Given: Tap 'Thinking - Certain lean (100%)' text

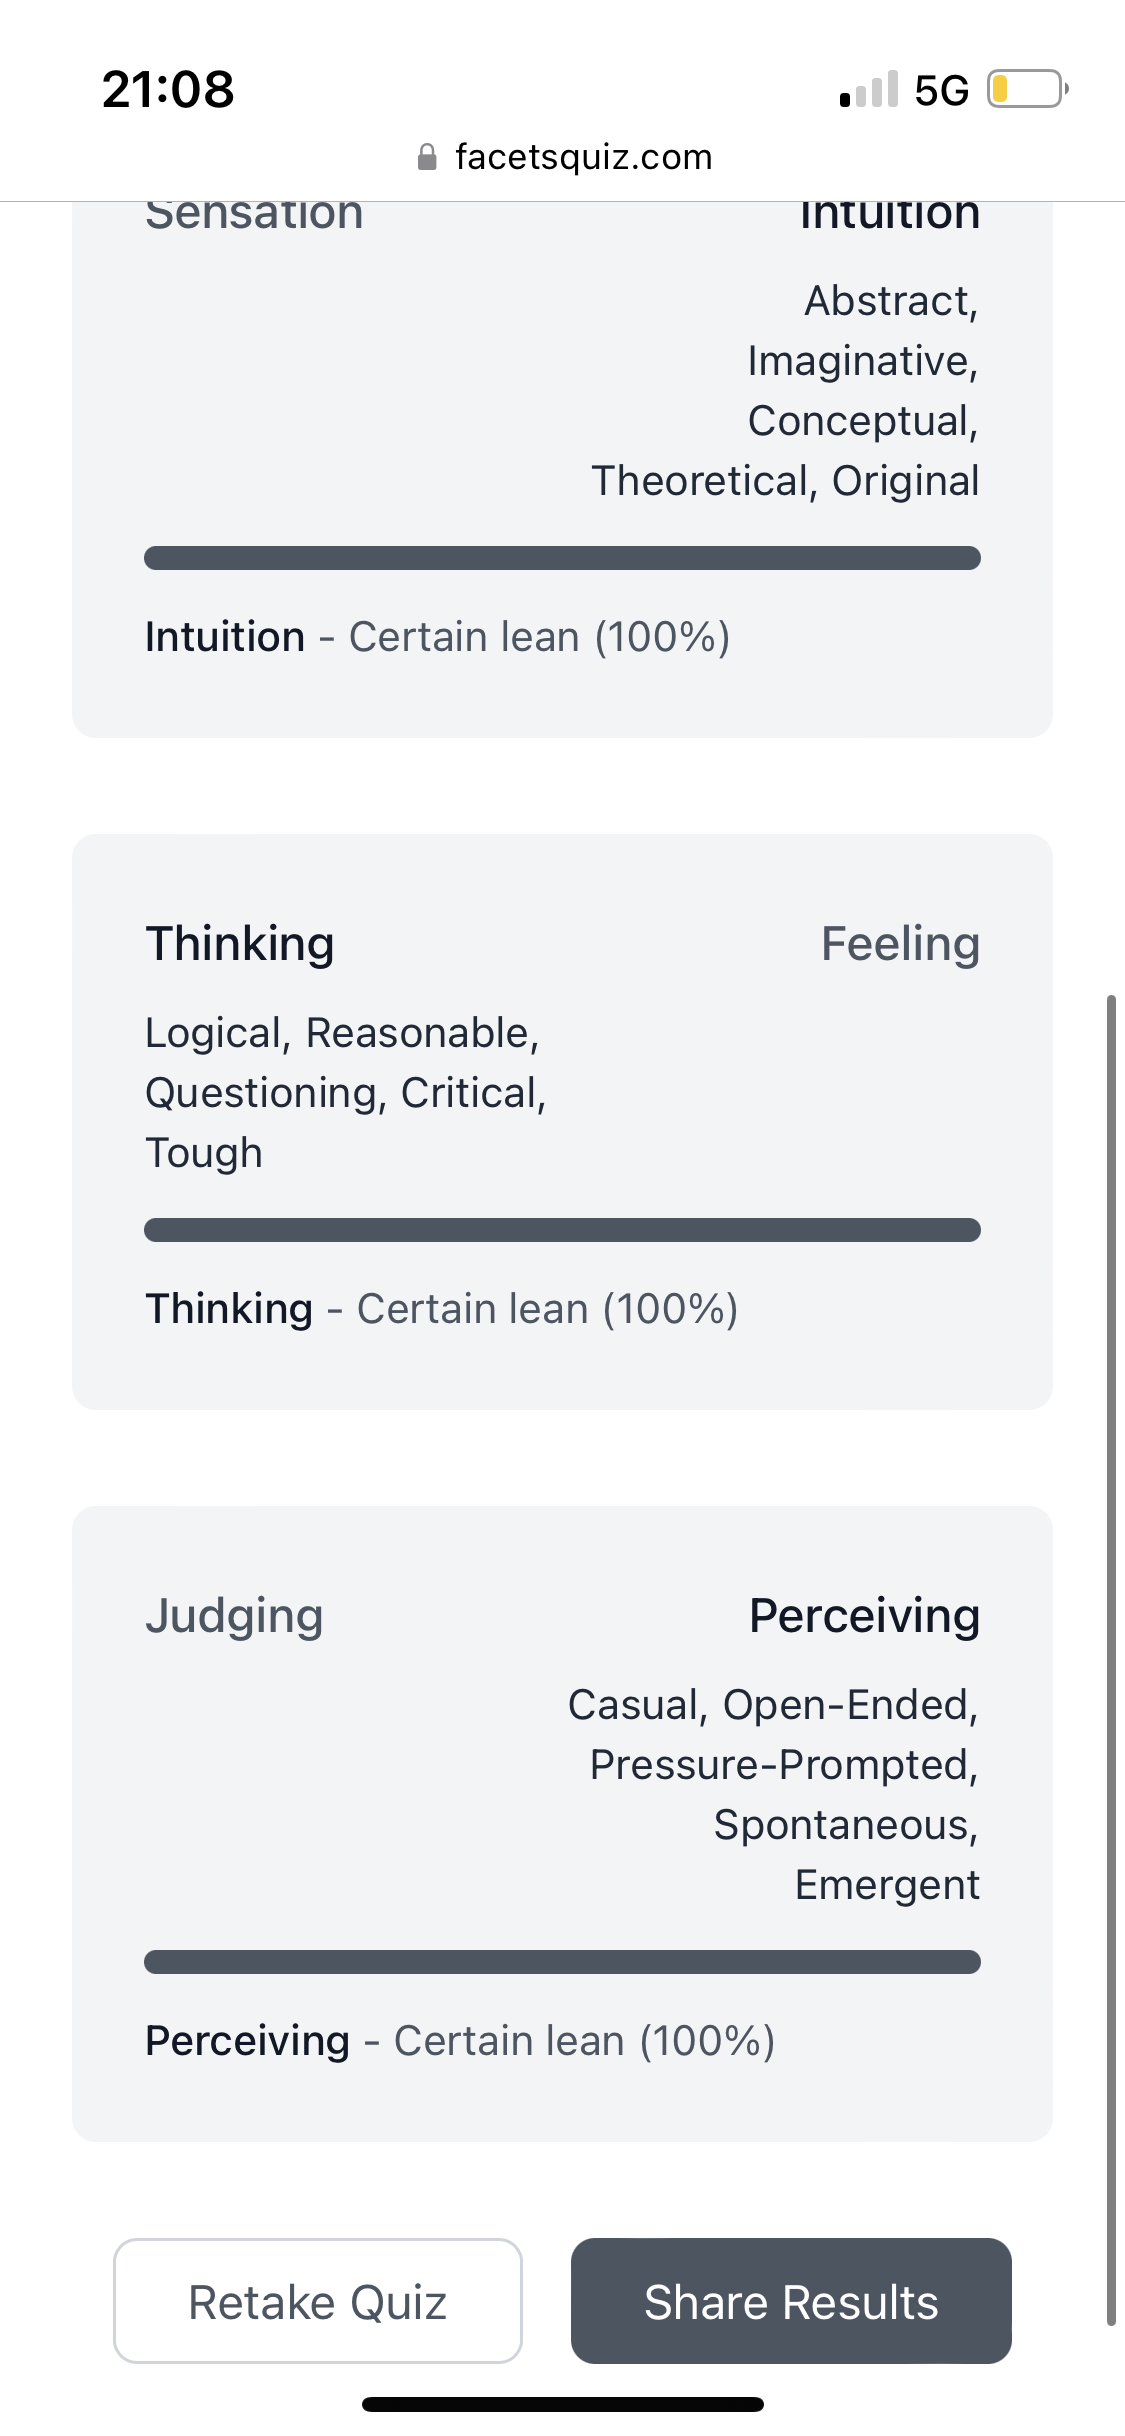Looking at the screenshot, I should point(441,1309).
